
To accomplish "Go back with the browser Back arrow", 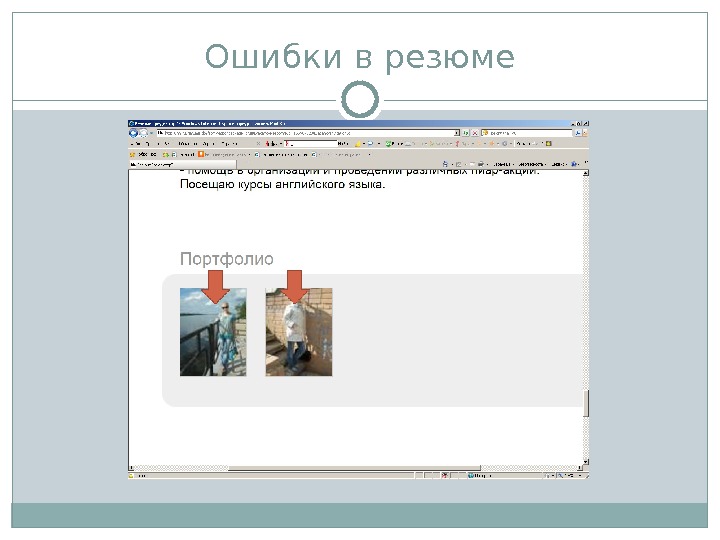I will click(x=134, y=133).
